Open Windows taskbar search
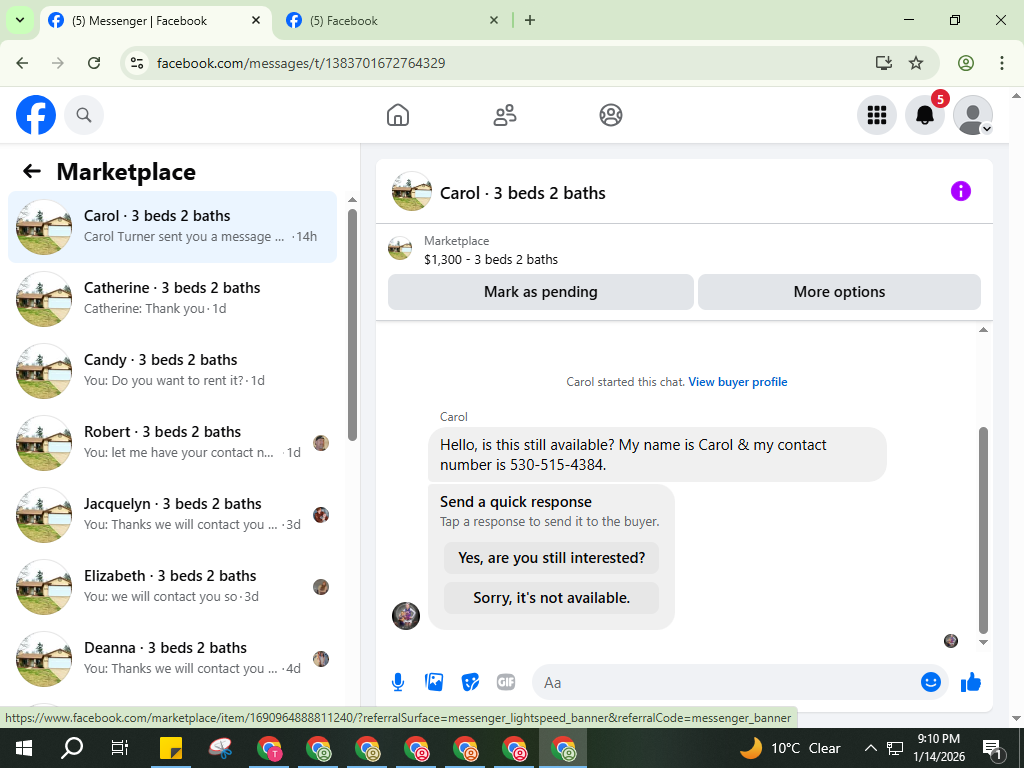Screen dimensions: 1024x768 coord(72,748)
